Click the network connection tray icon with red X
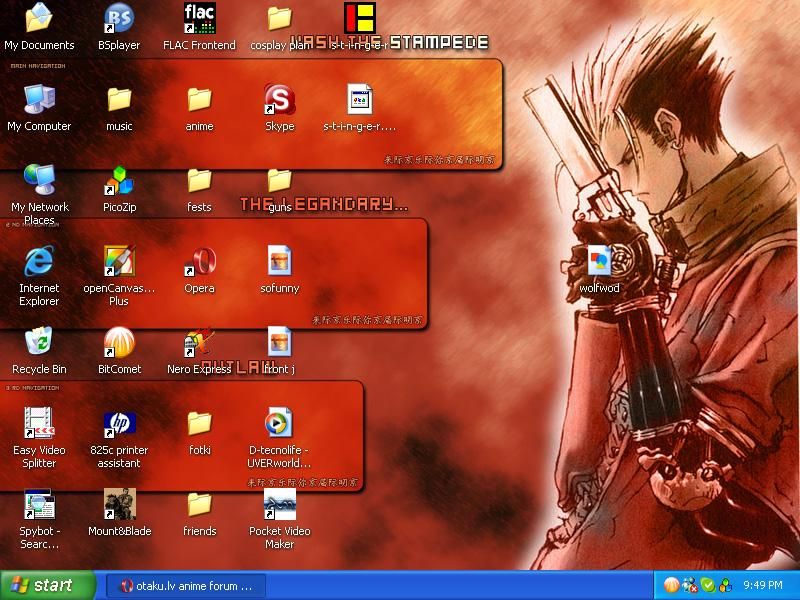 [689, 585]
